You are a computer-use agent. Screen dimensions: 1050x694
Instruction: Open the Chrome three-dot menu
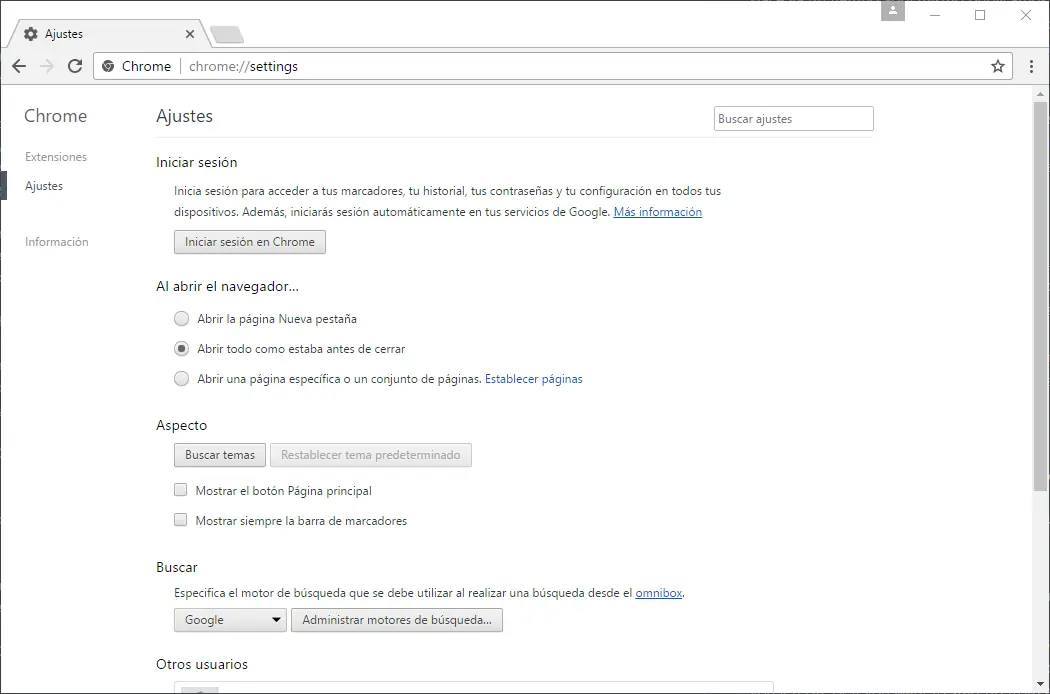tap(1031, 66)
